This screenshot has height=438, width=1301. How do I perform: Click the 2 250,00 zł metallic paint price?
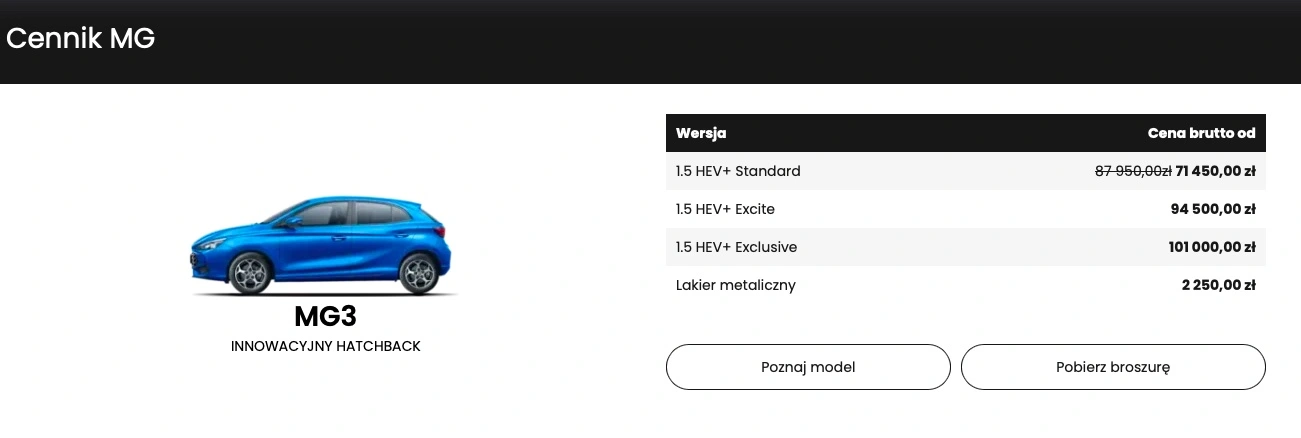[1218, 285]
